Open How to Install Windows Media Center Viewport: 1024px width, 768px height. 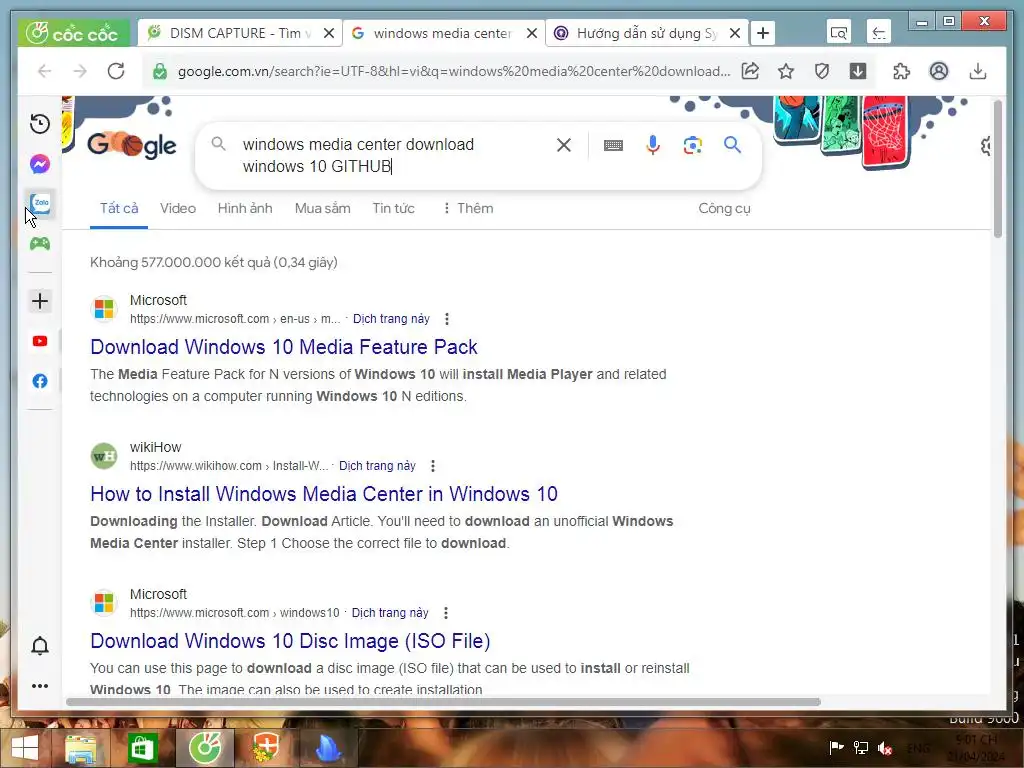324,494
